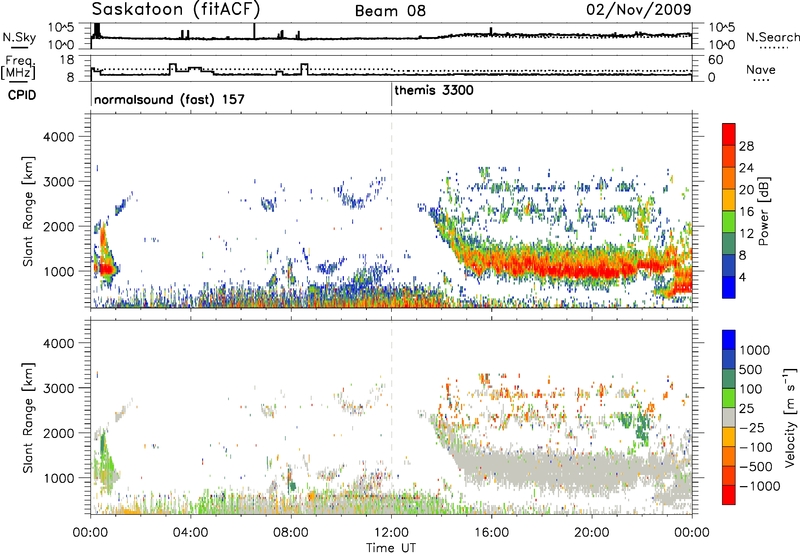This screenshot has width=800, height=554.
Task: Click the '08:00' time axis label
Action: click(291, 533)
